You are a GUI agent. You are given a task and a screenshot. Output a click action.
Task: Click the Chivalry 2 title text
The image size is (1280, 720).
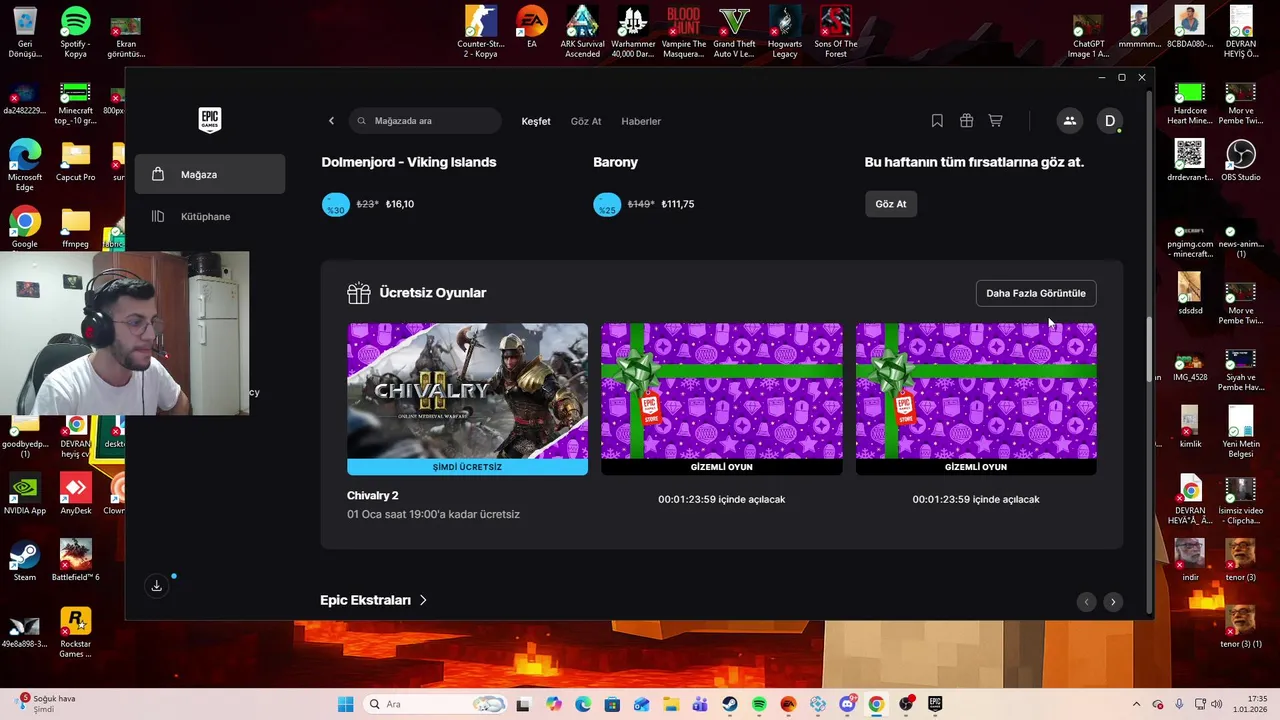point(373,495)
